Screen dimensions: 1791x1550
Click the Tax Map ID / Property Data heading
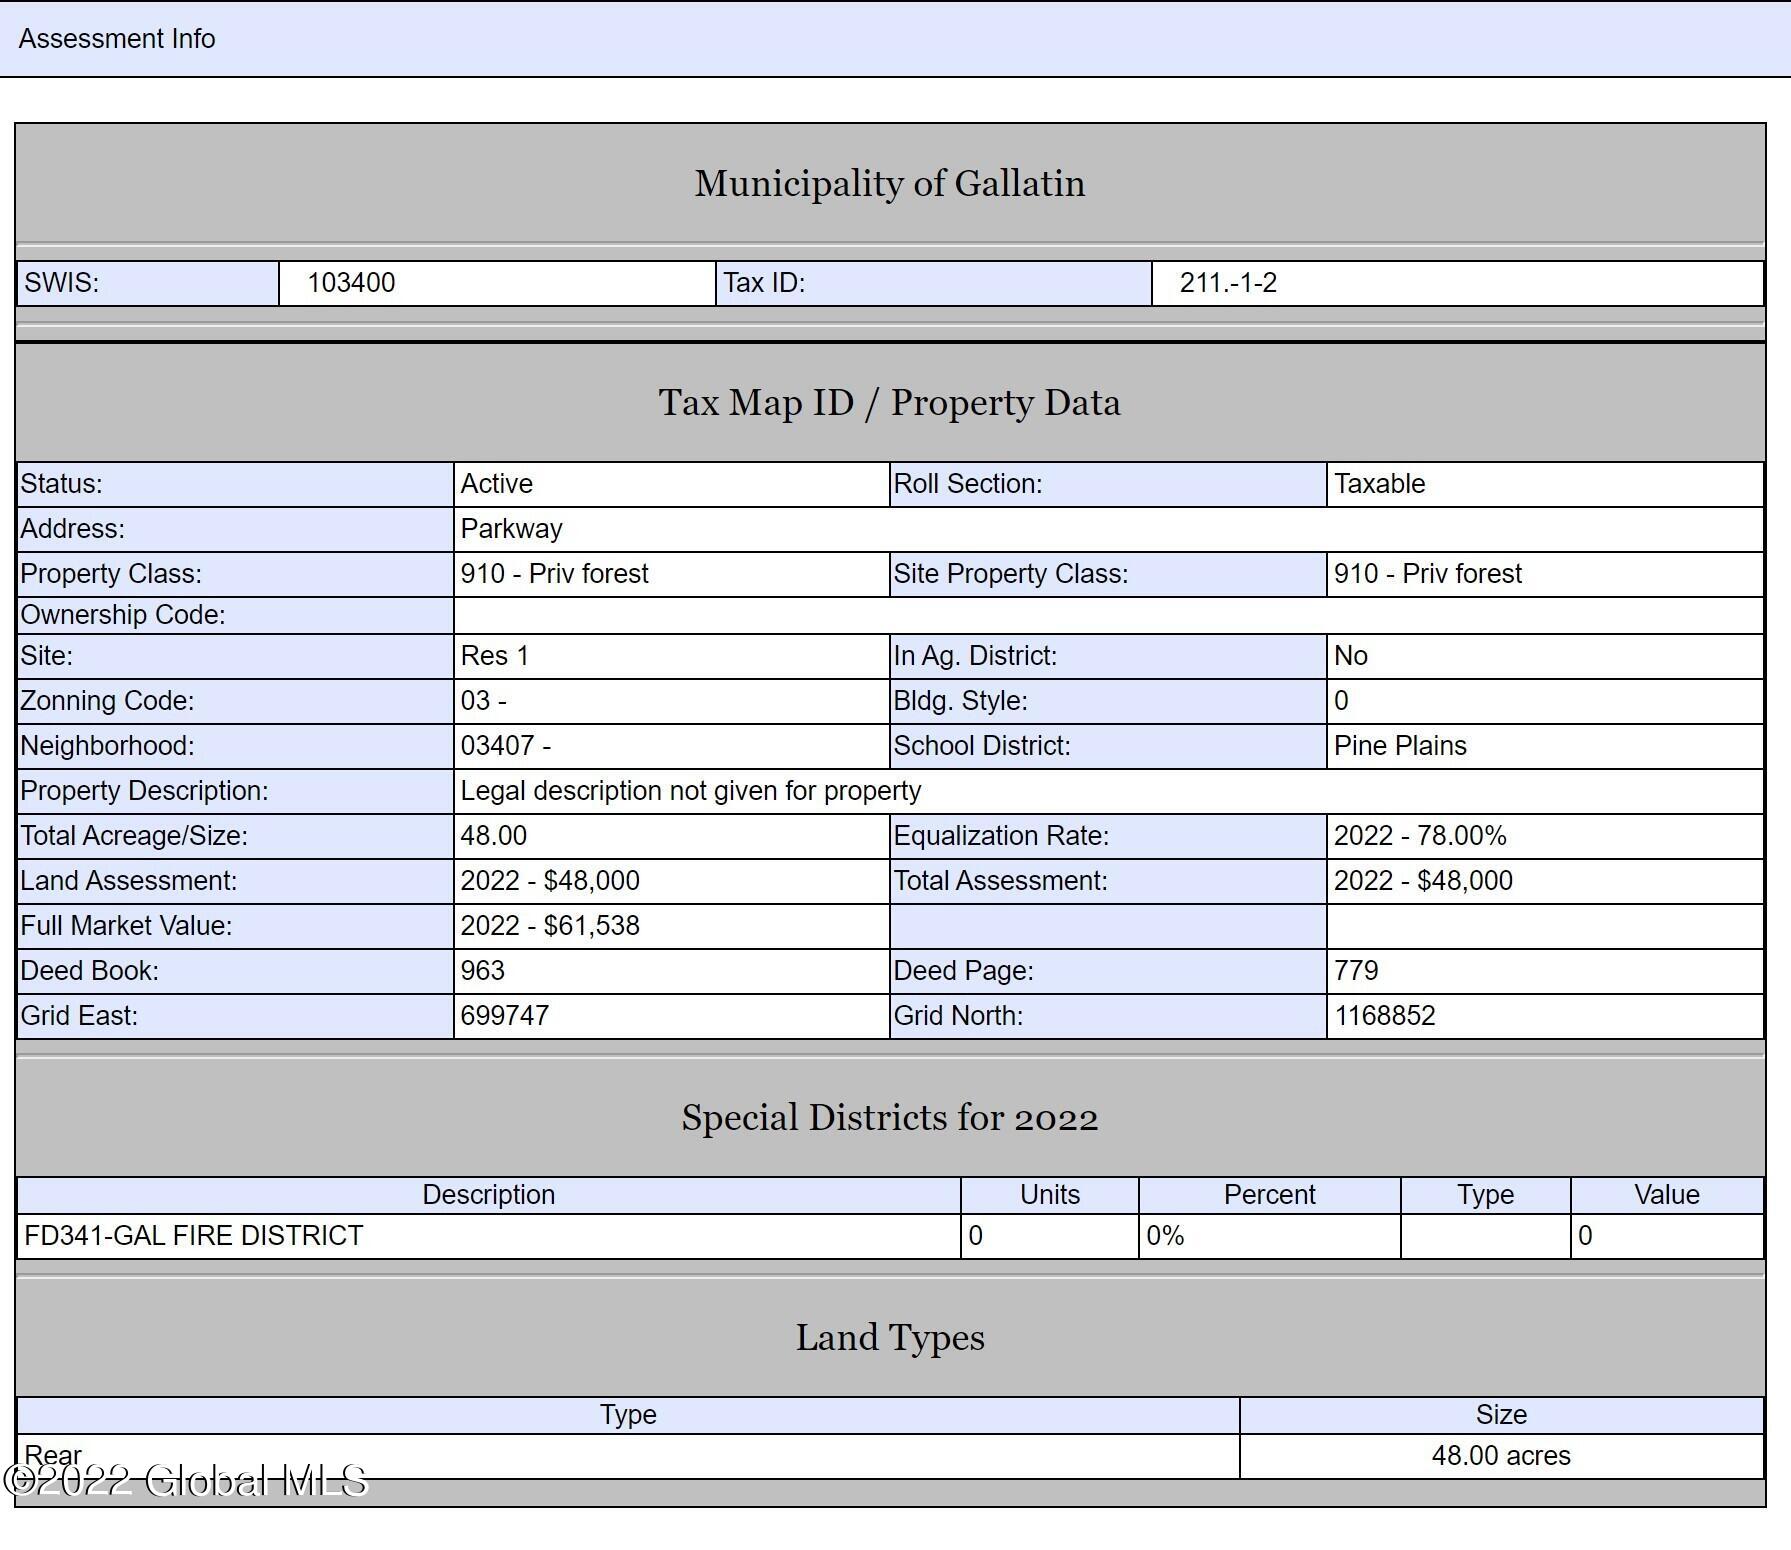click(x=890, y=402)
